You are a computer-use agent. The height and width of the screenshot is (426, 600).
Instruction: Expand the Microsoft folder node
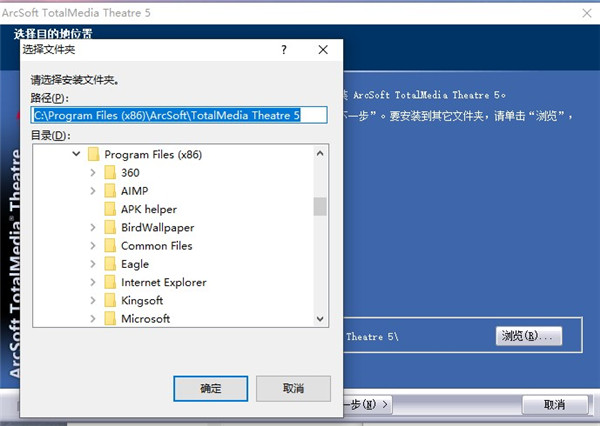pyautogui.click(x=93, y=319)
